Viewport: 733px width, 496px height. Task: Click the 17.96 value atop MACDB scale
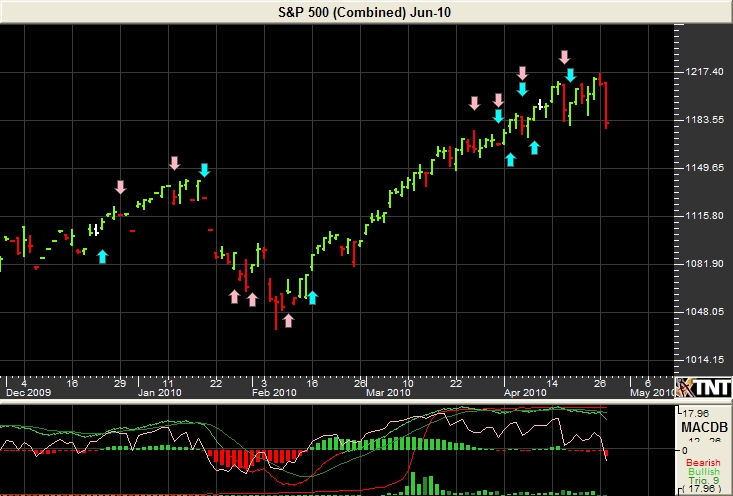(x=696, y=413)
